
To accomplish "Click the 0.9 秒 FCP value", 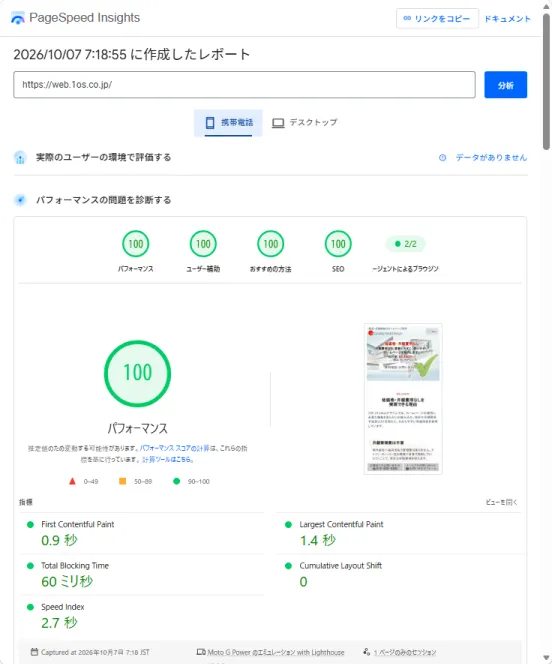I will click(59, 540).
